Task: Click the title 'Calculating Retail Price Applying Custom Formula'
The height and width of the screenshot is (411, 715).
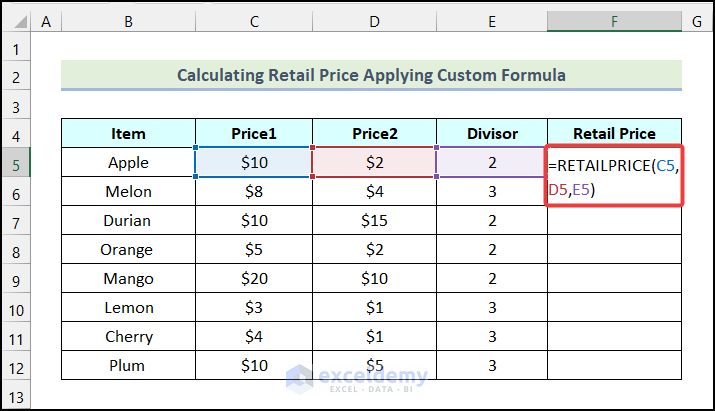Action: (x=371, y=75)
